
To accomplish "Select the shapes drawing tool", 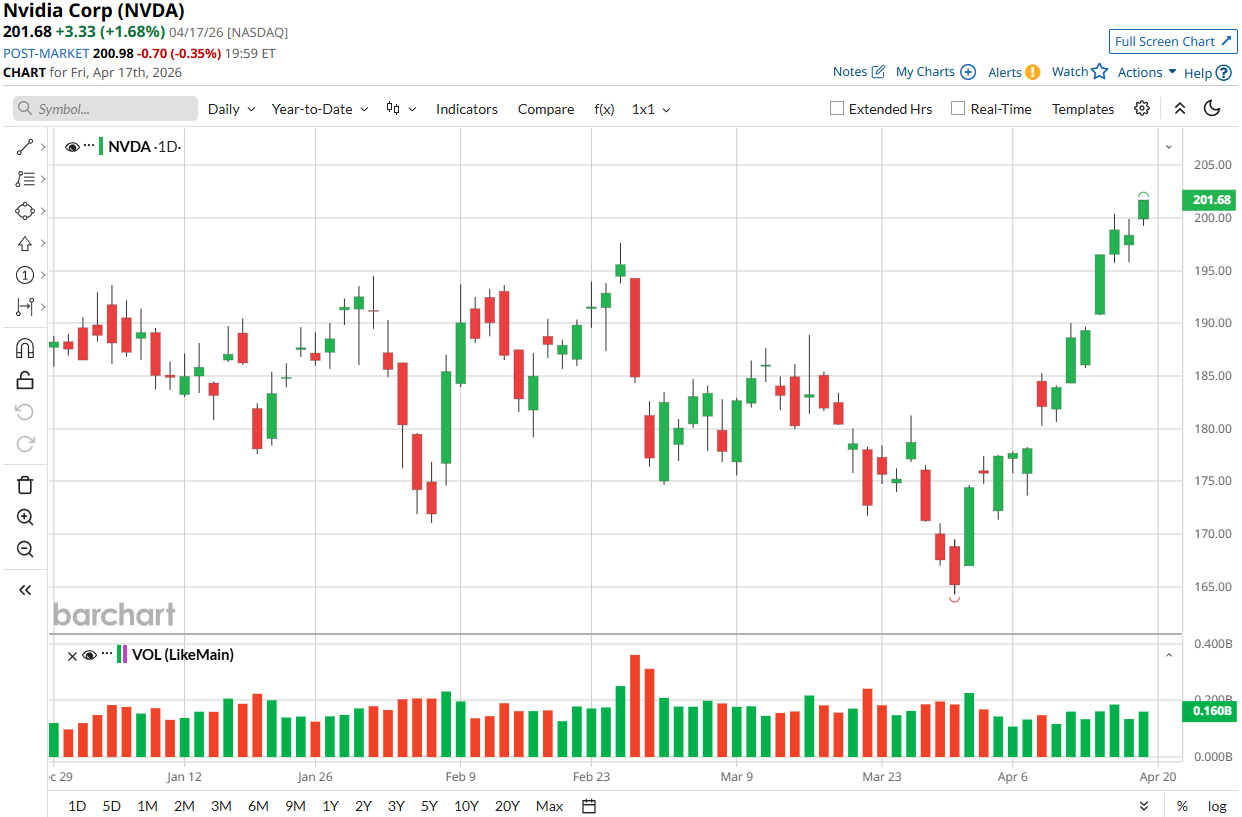I will (25, 211).
